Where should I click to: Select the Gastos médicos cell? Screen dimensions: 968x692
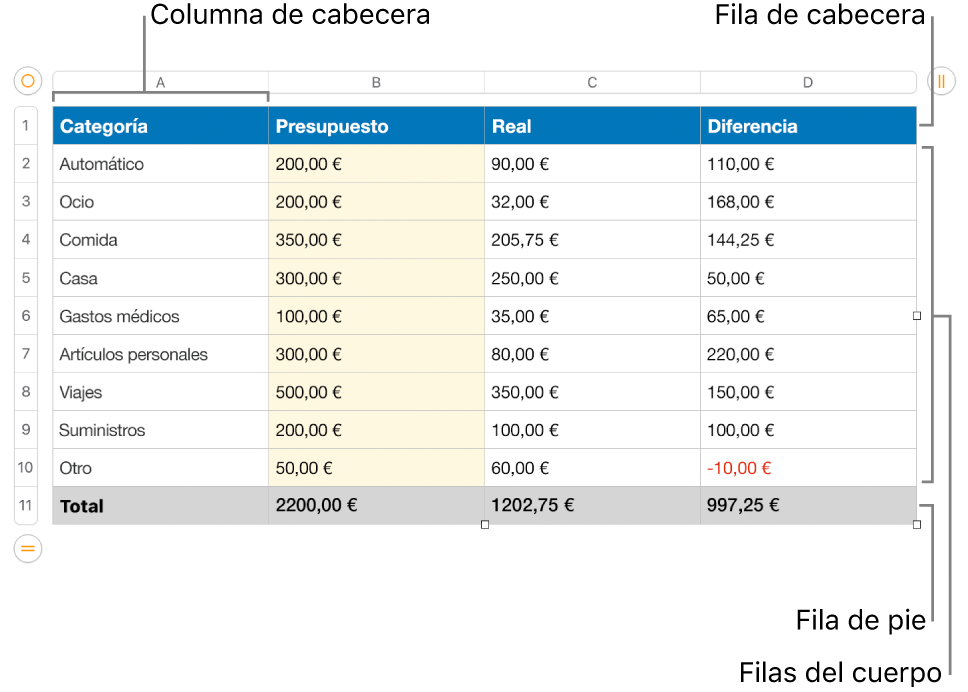coord(161,316)
